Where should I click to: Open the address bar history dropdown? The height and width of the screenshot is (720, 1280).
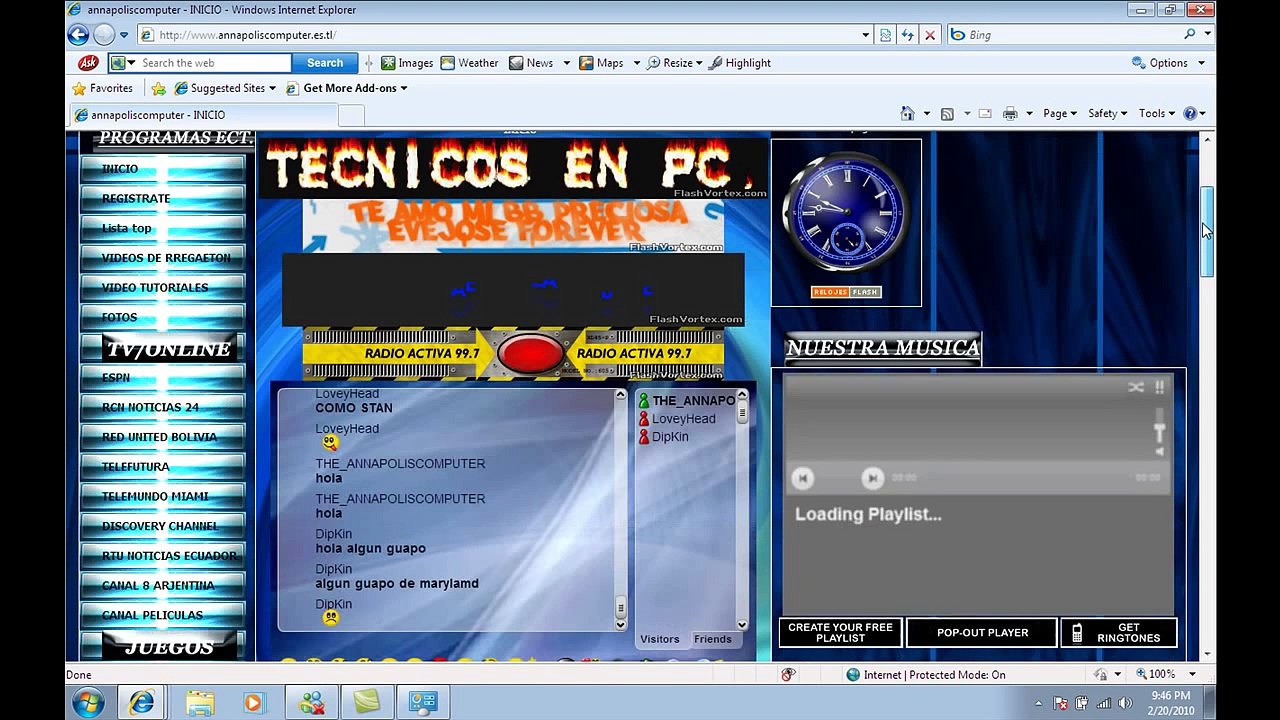click(x=866, y=35)
